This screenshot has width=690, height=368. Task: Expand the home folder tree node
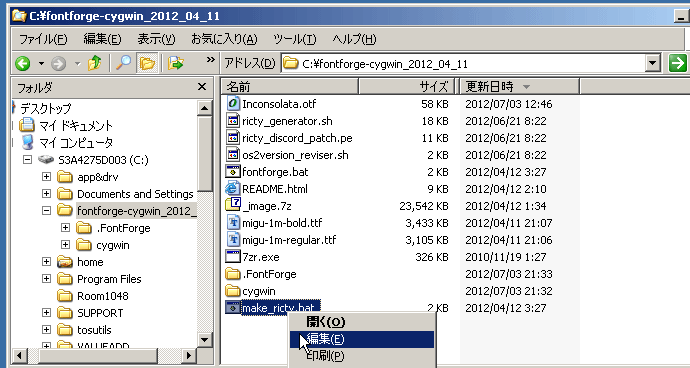pos(46,261)
